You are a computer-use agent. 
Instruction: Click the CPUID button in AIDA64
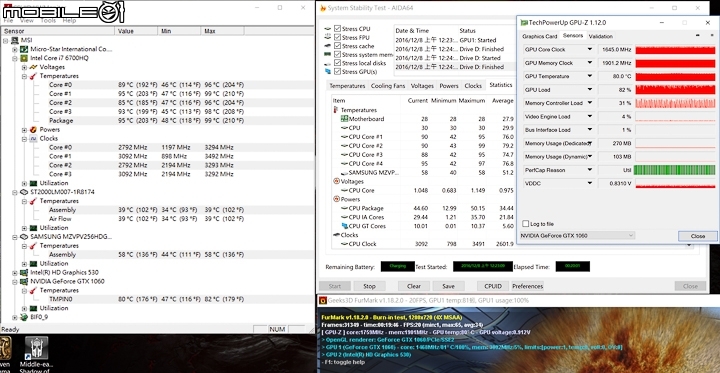pos(493,286)
